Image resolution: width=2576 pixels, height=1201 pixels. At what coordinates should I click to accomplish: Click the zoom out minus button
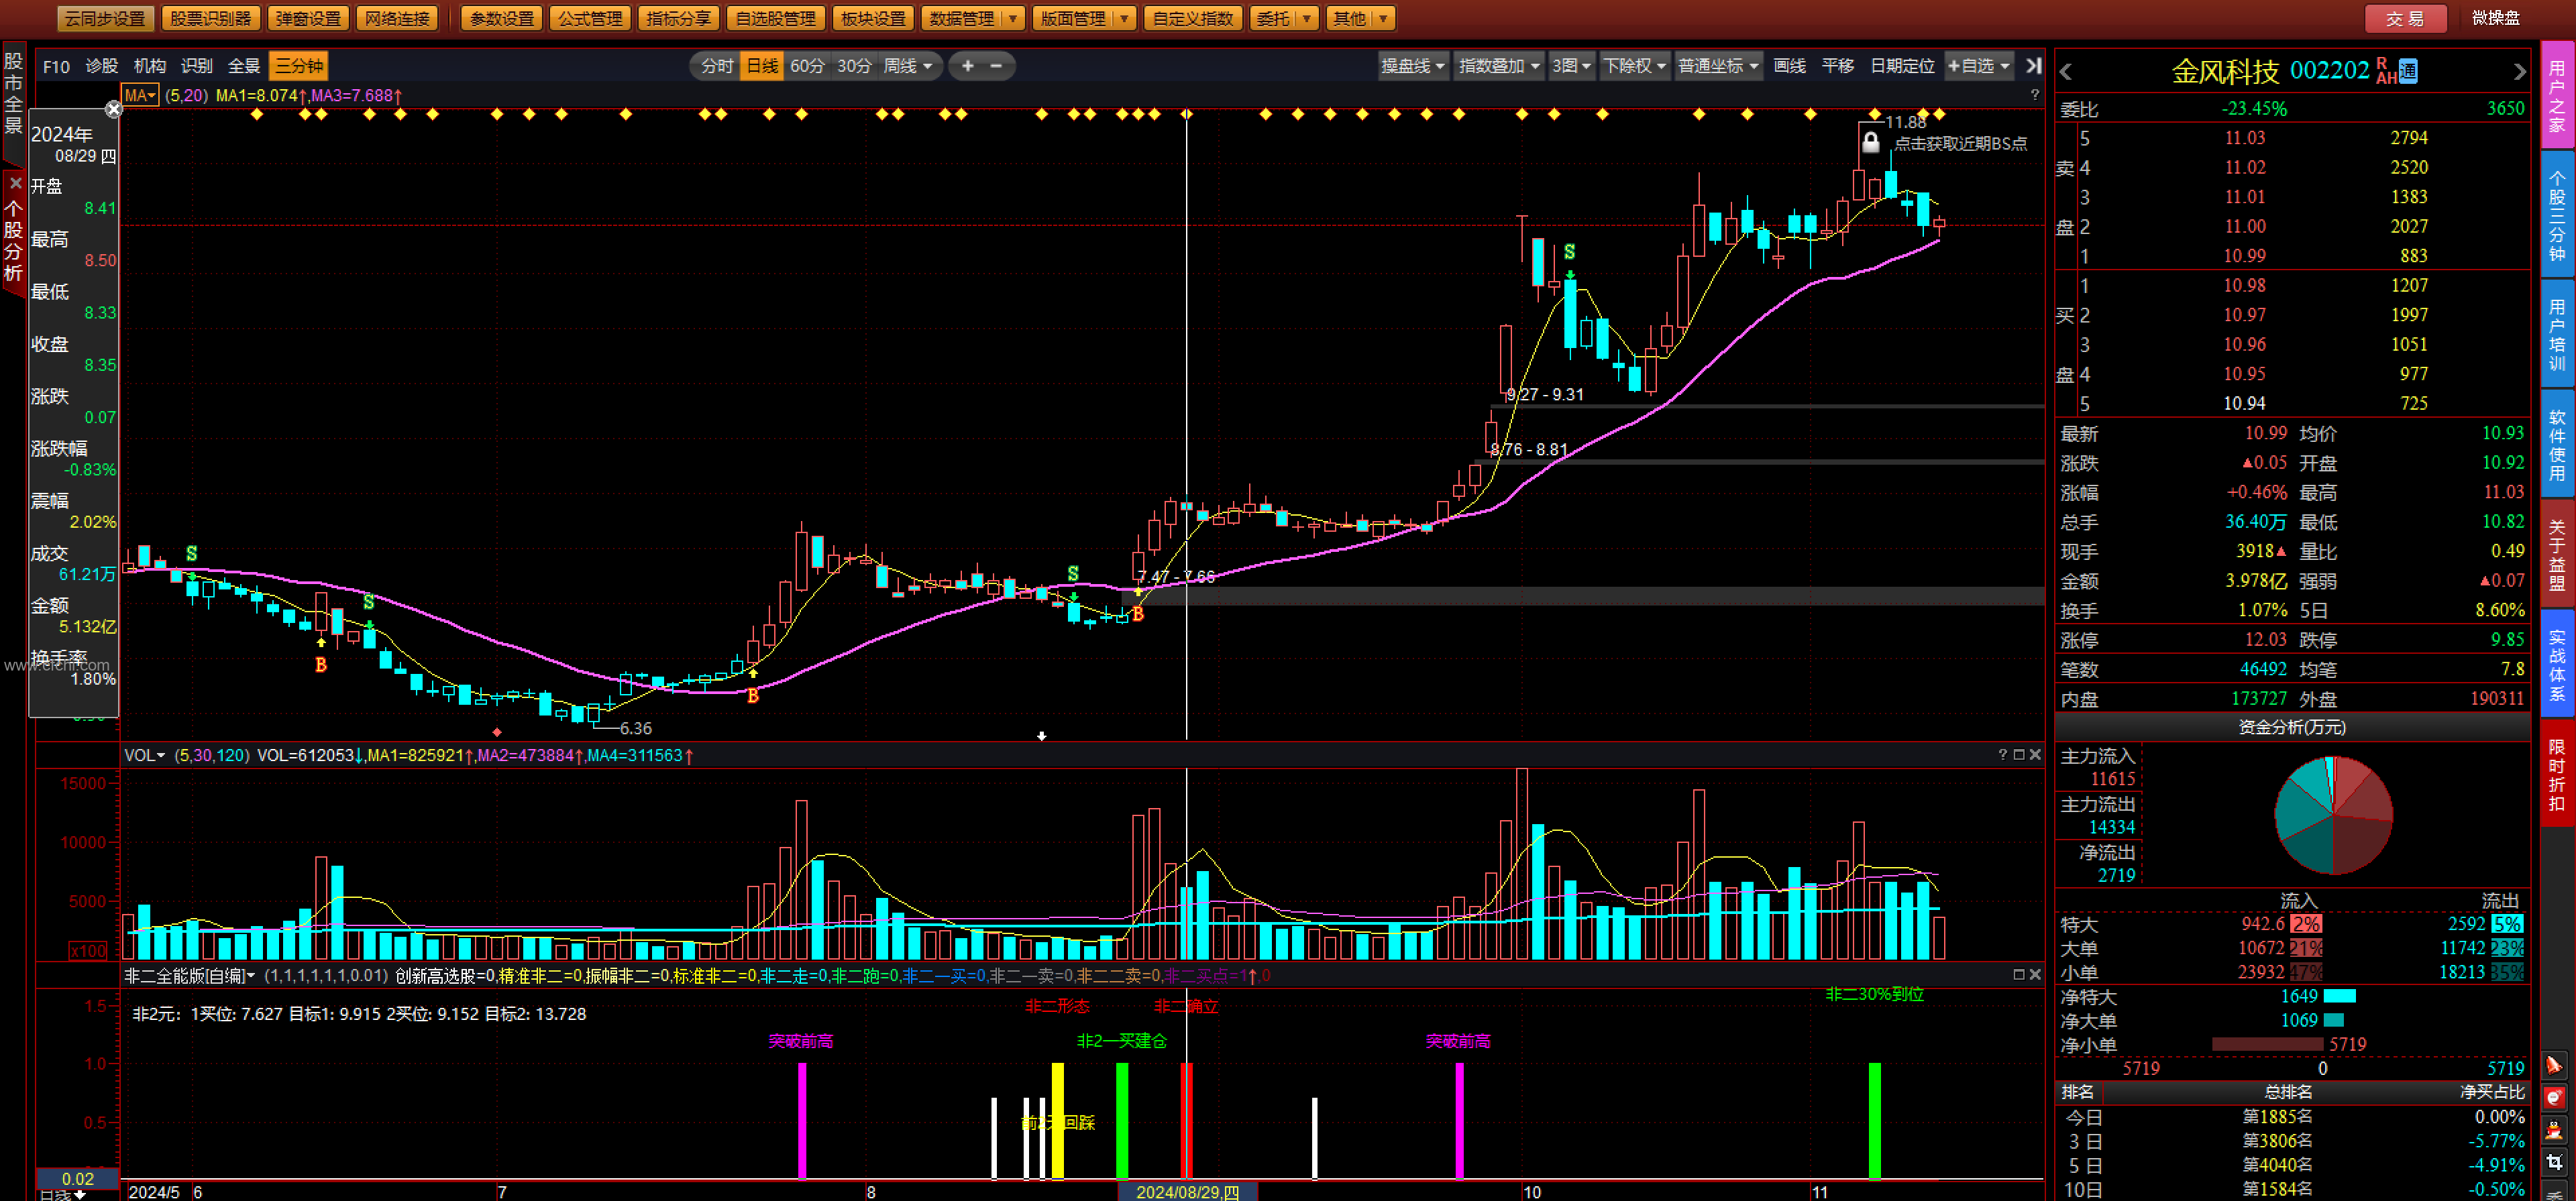pyautogui.click(x=996, y=66)
